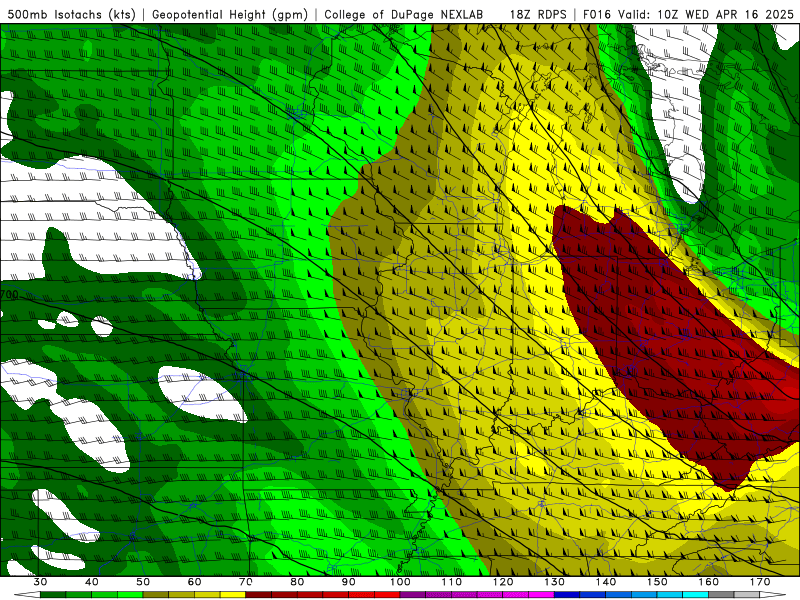Click the olive swatch just after 50
Viewport: 800px width, 600px height.
156,594
